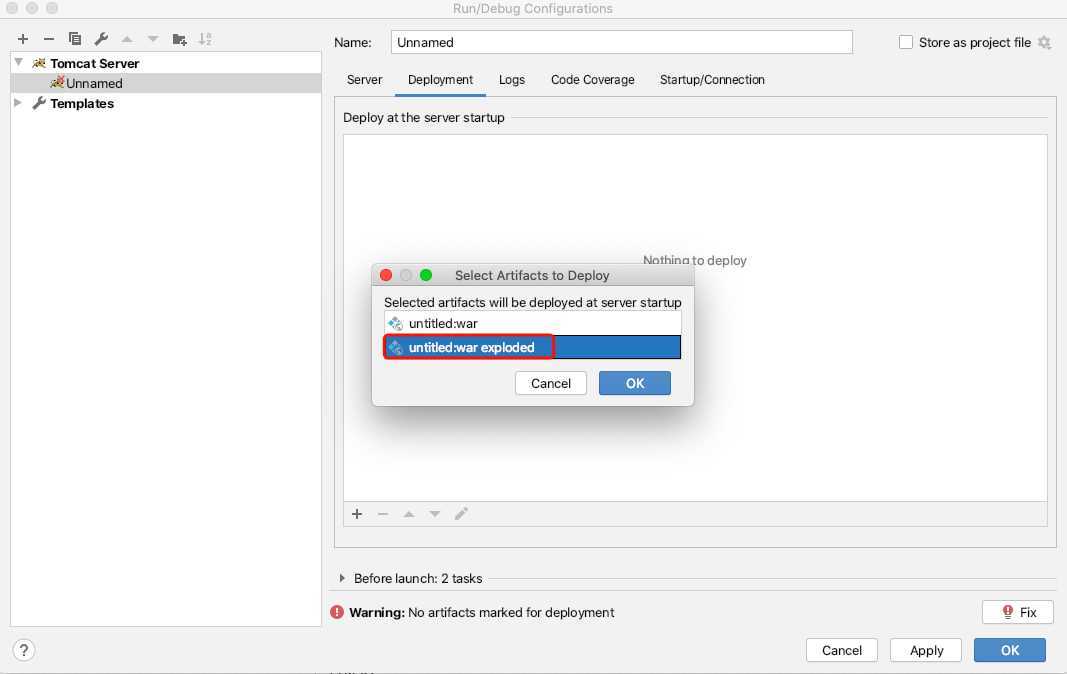This screenshot has width=1067, height=674.
Task: Click the bottom-right OK button of Run/Debug Configurations
Action: click(x=1010, y=650)
